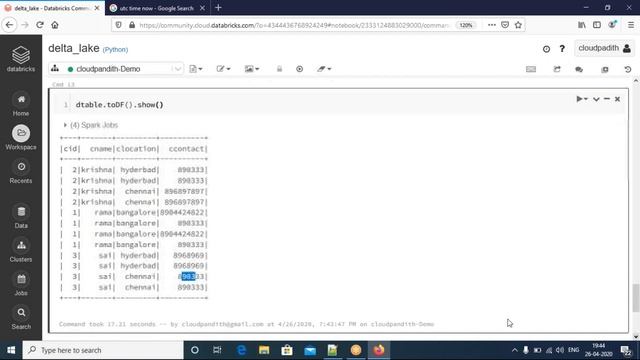The width and height of the screenshot is (640, 360).
Task: Expand the (4) Spark Jobs section
Action: tap(91, 125)
